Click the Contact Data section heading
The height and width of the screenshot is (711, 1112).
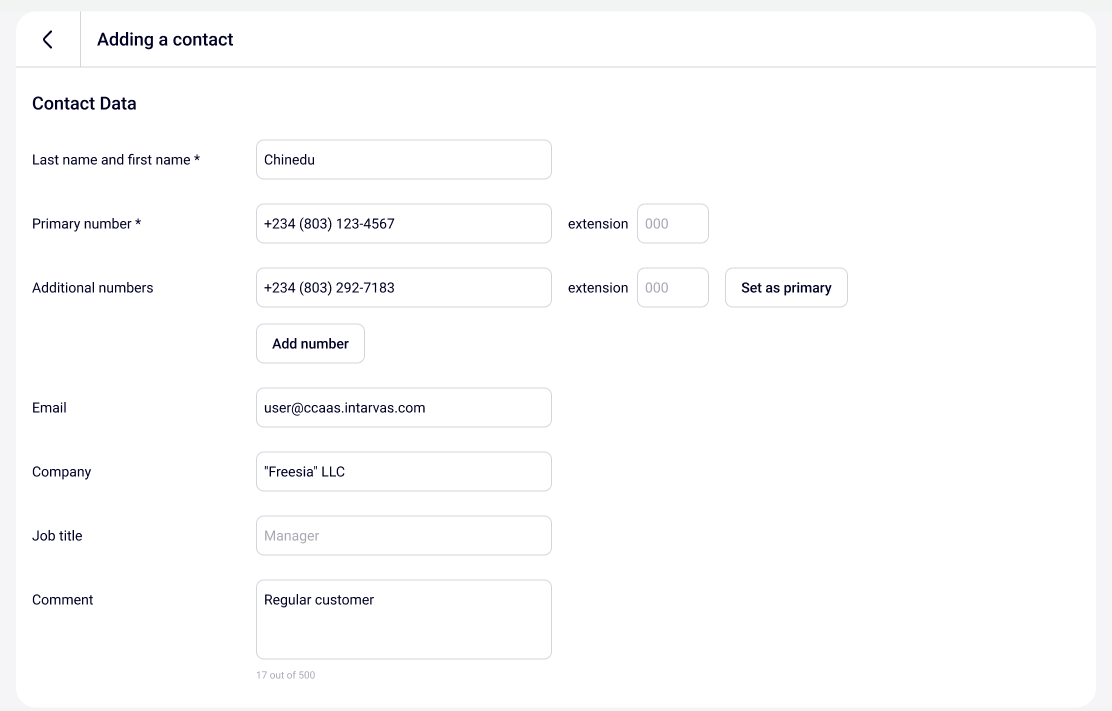84,104
